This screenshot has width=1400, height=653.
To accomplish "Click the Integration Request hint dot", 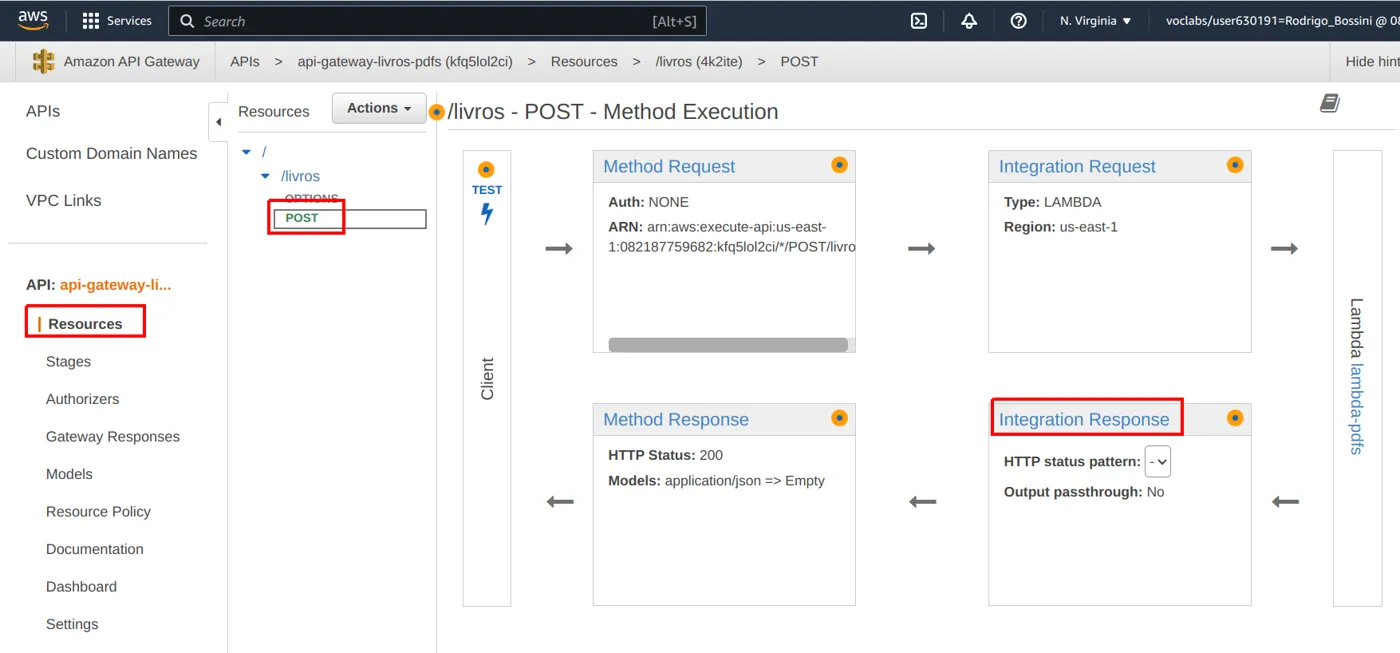I will tap(1235, 165).
